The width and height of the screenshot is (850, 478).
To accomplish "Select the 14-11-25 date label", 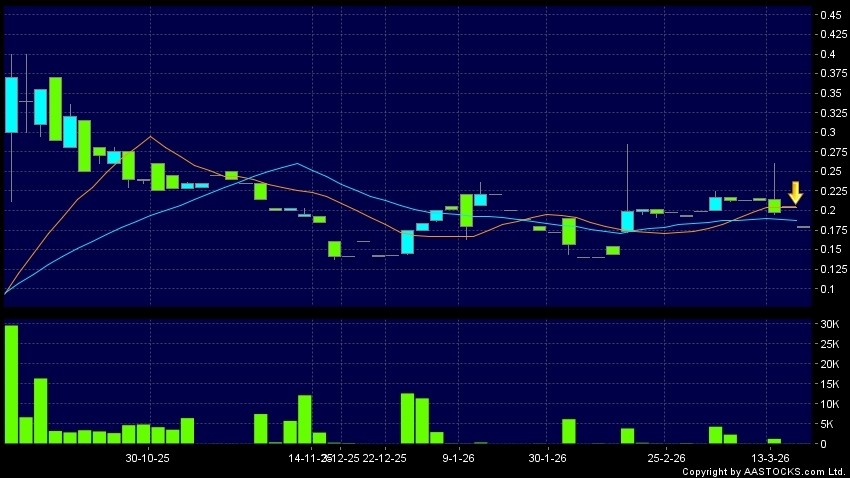I will [308, 457].
